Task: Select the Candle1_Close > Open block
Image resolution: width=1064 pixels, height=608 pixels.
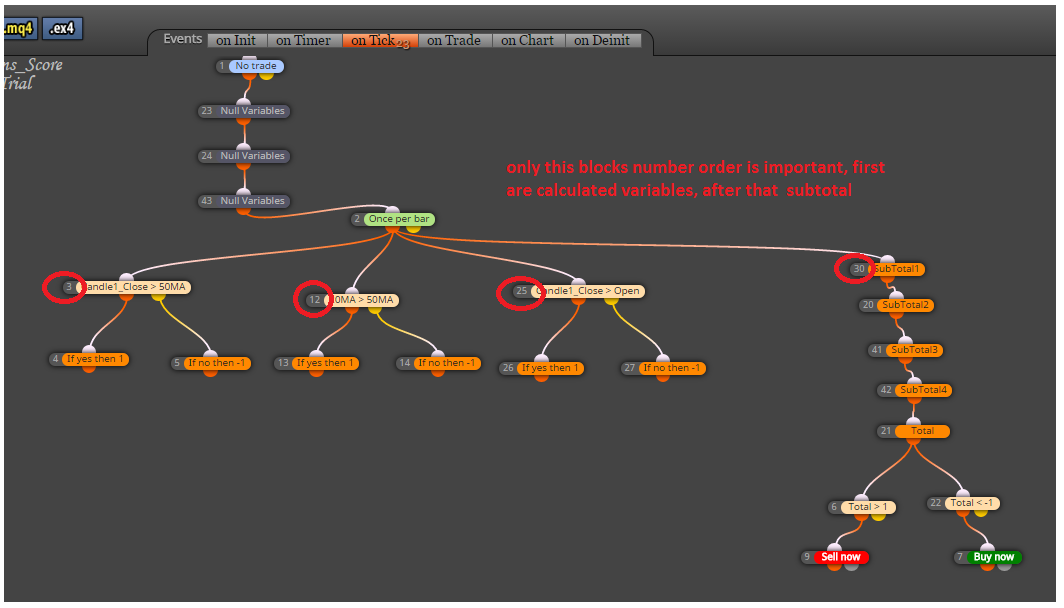Action: (588, 291)
